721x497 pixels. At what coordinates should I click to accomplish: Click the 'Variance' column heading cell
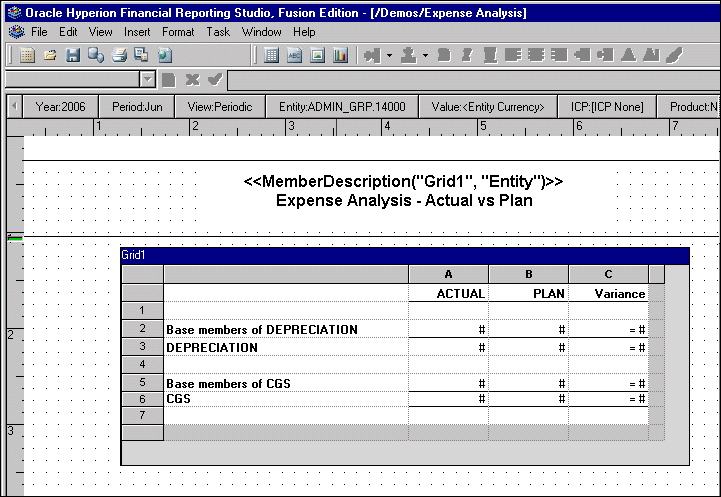608,293
